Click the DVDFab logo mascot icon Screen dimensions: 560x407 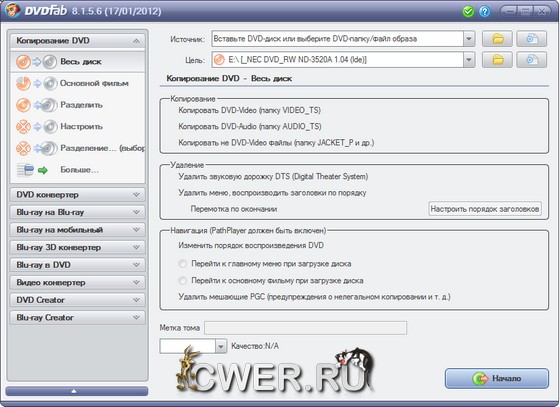[x=12, y=10]
